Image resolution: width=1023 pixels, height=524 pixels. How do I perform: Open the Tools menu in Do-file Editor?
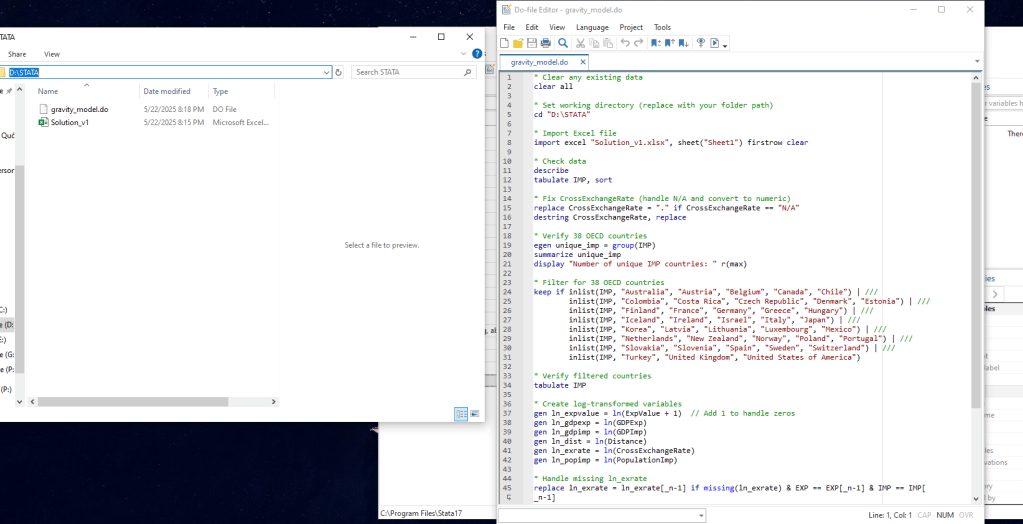[662, 27]
